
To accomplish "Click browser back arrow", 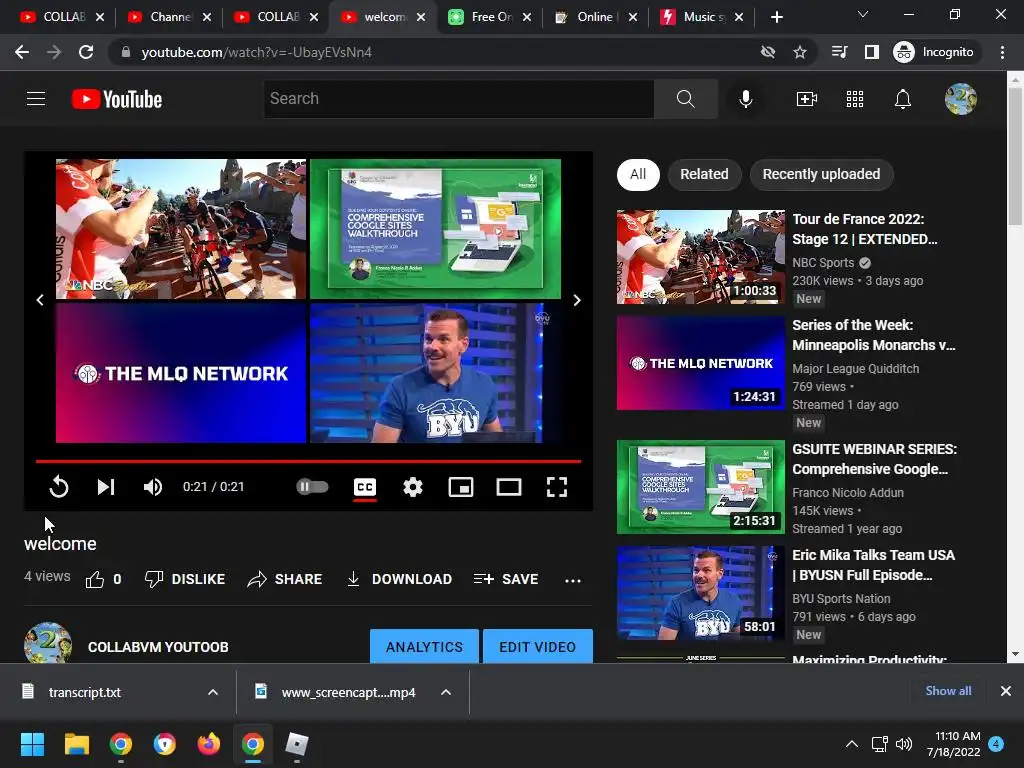I will pyautogui.click(x=22, y=52).
